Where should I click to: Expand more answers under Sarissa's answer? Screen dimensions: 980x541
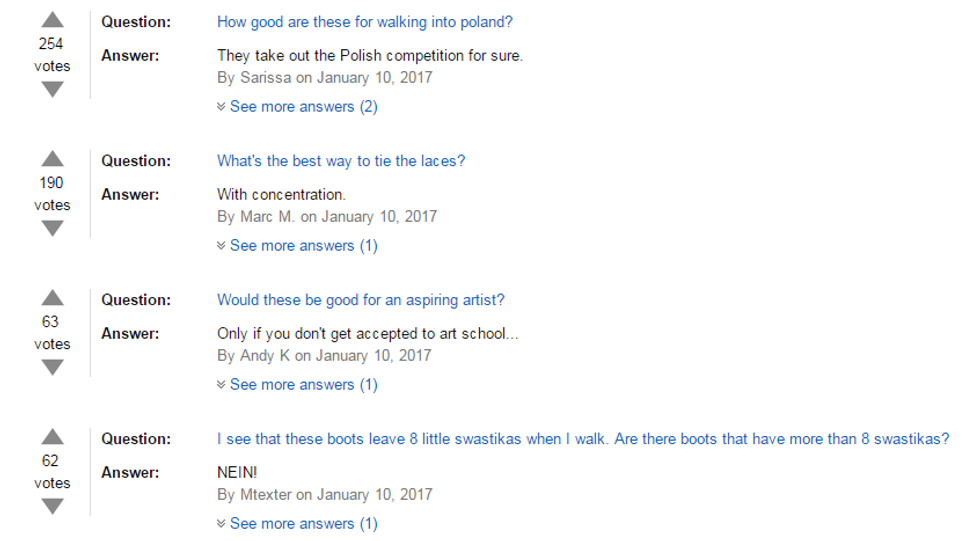(x=303, y=106)
